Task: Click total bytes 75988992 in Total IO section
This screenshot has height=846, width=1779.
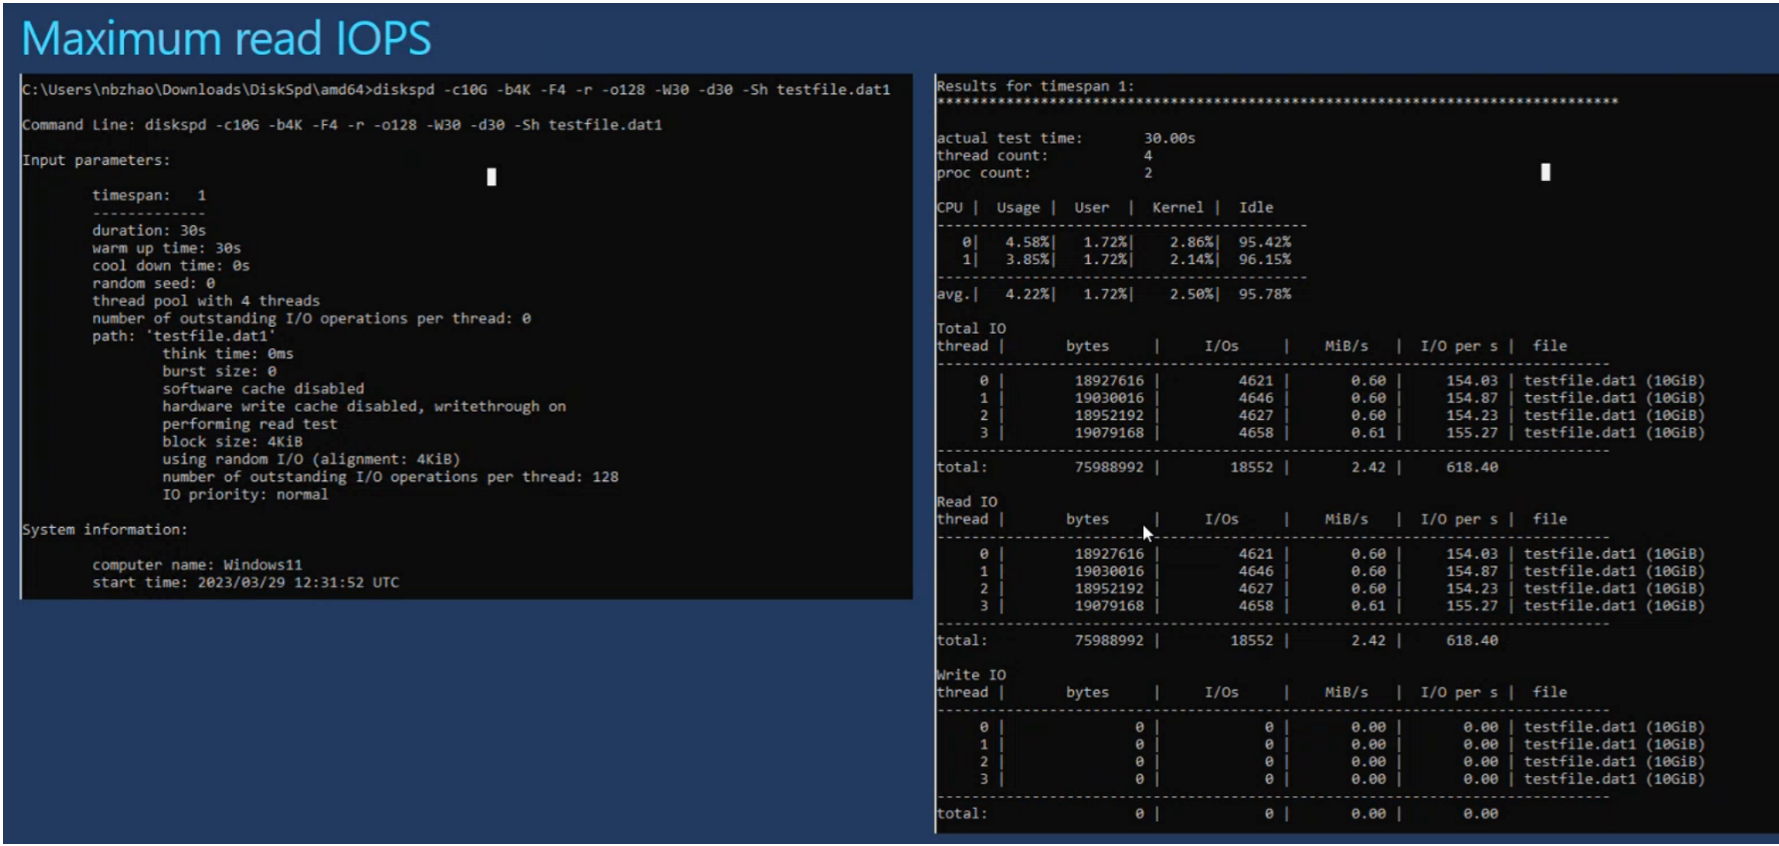Action: point(1109,467)
